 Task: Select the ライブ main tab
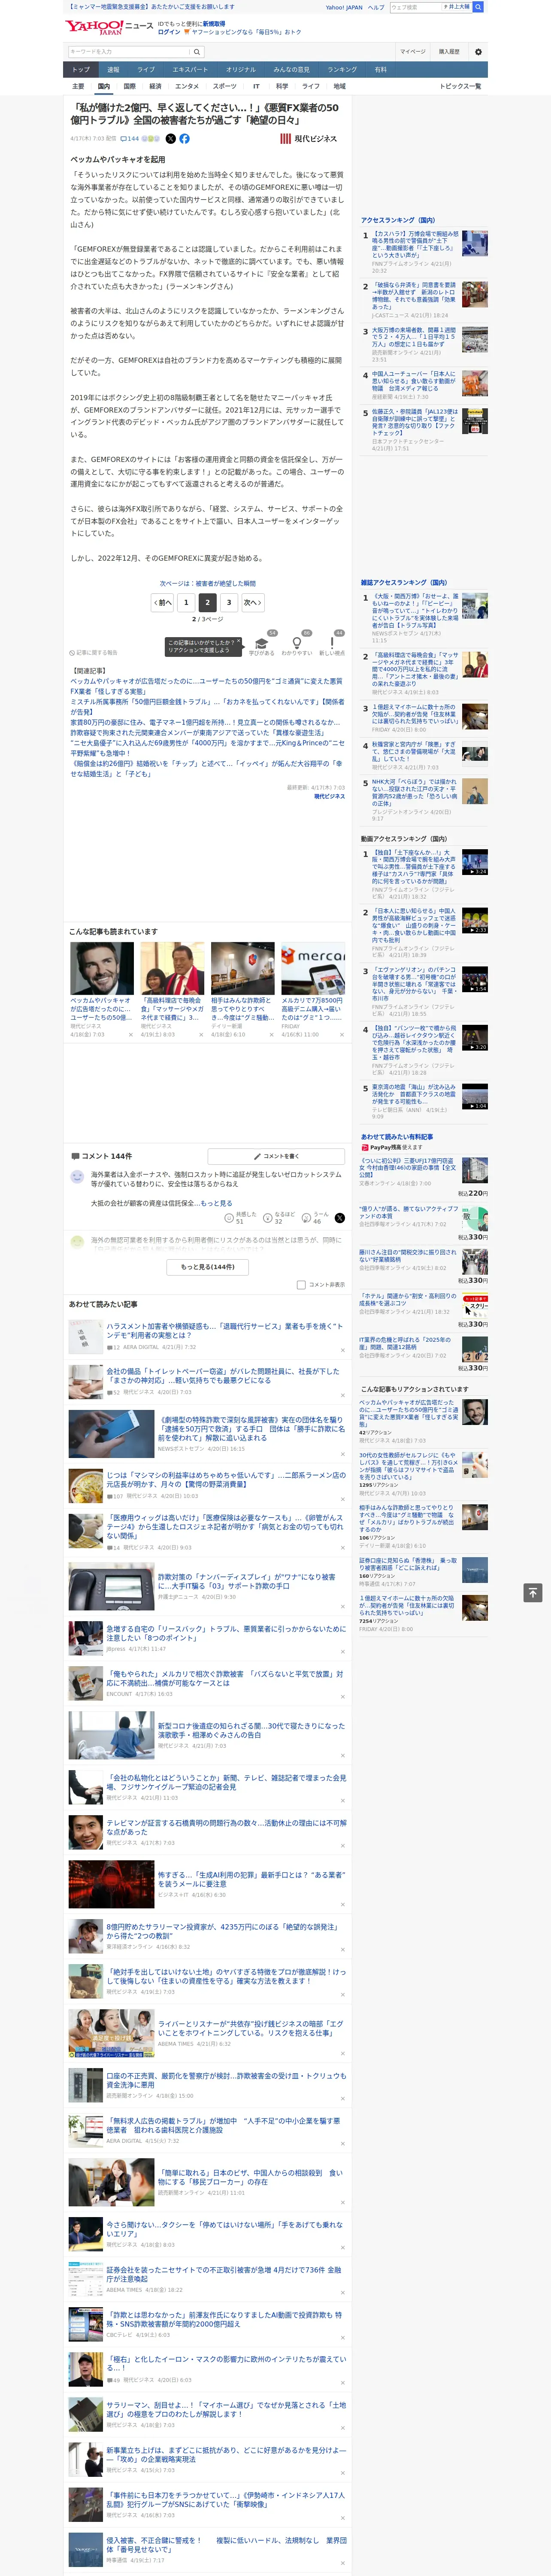pos(146,70)
